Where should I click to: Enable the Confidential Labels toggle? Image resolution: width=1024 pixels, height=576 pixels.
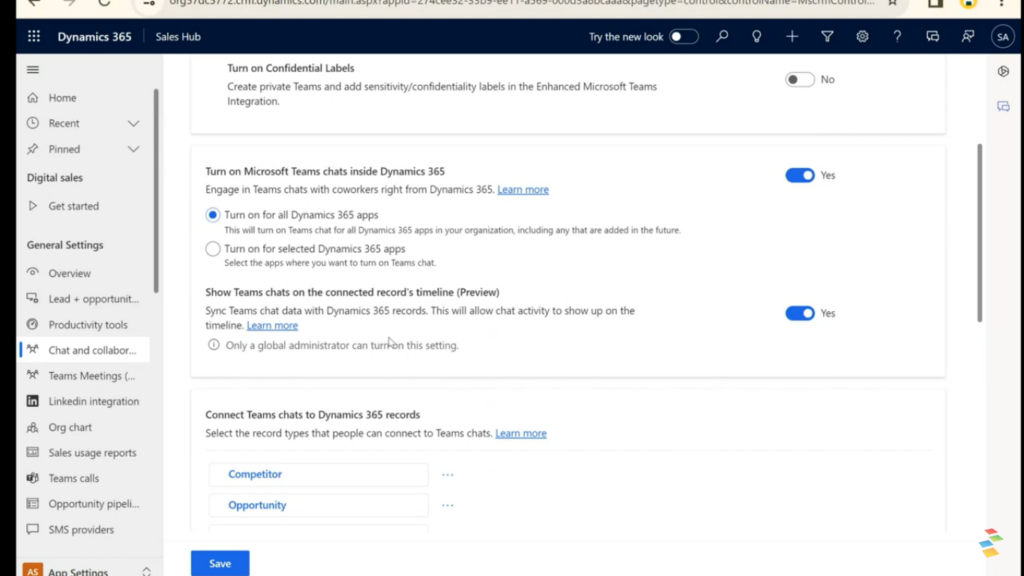(799, 80)
